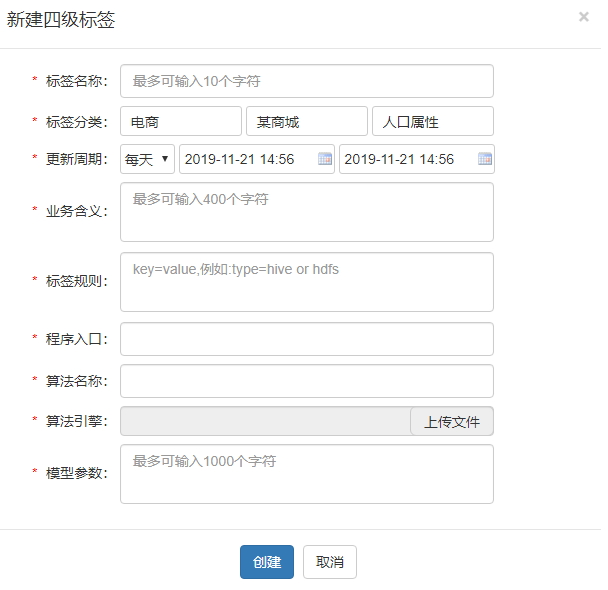Click the 算法引擎 label text
The image size is (608, 590).
click(x=76, y=421)
